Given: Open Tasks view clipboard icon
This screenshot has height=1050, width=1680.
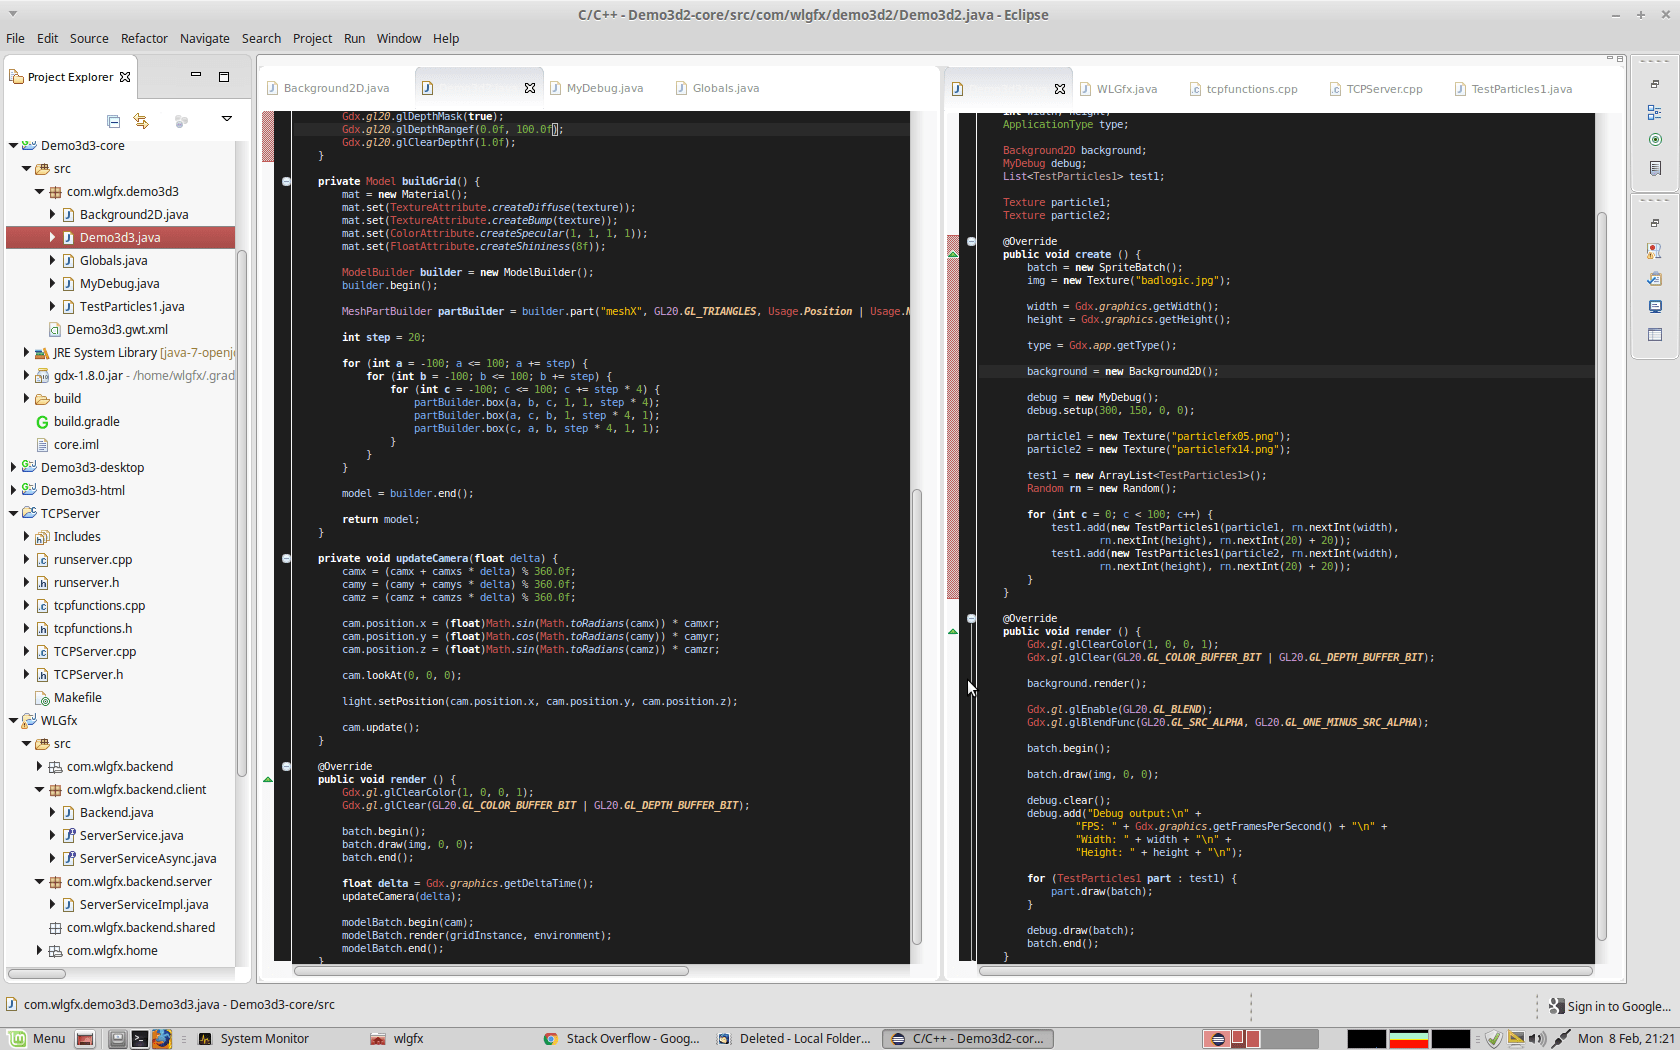Looking at the screenshot, I should pyautogui.click(x=1655, y=279).
